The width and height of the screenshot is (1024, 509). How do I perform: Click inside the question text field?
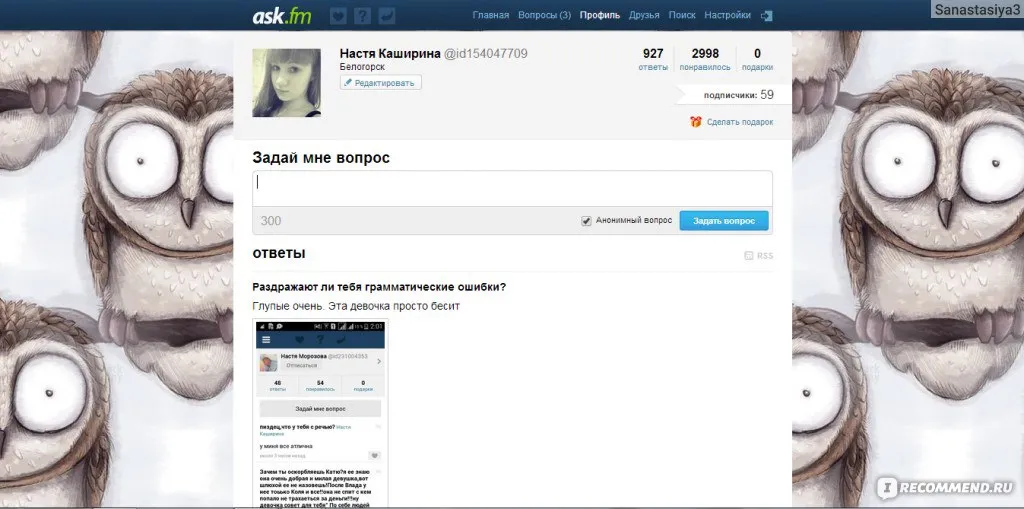512,189
